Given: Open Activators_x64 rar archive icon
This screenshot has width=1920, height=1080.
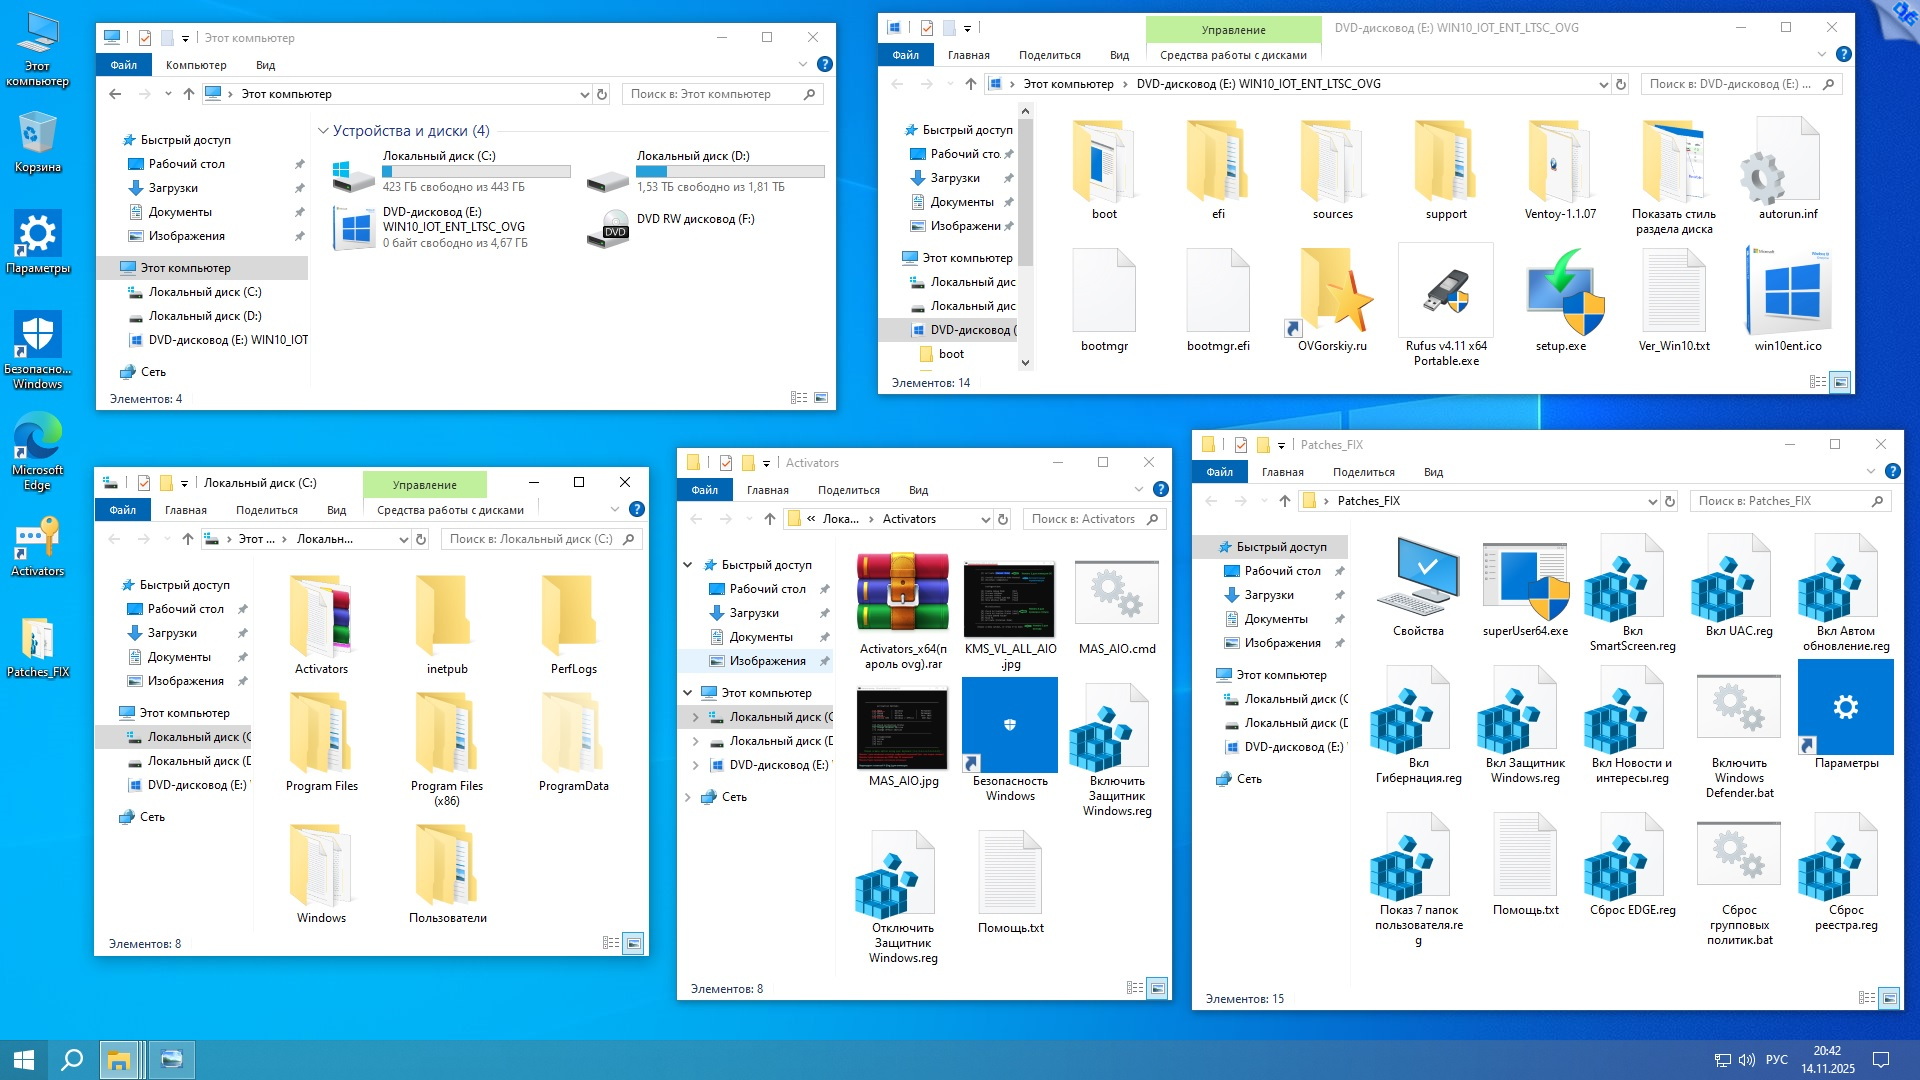Looking at the screenshot, I should pos(903,595).
